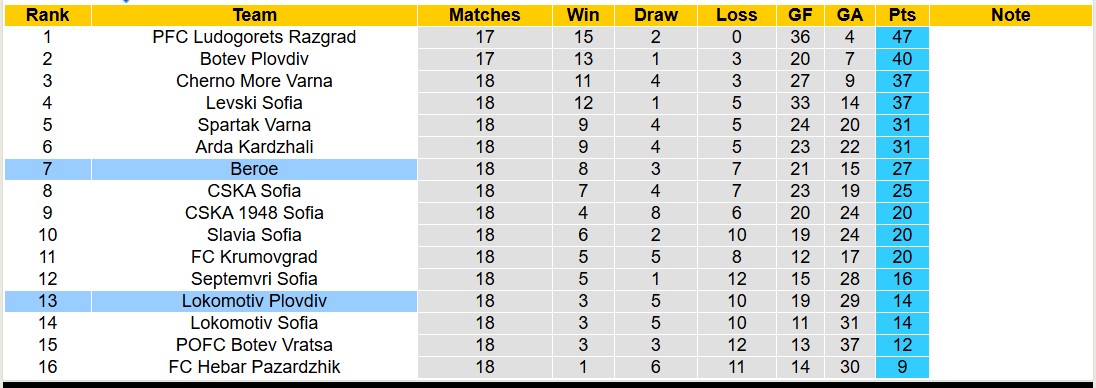
Task: Open PFC Ludogorets Razgrad team link
Action: pyautogui.click(x=254, y=37)
